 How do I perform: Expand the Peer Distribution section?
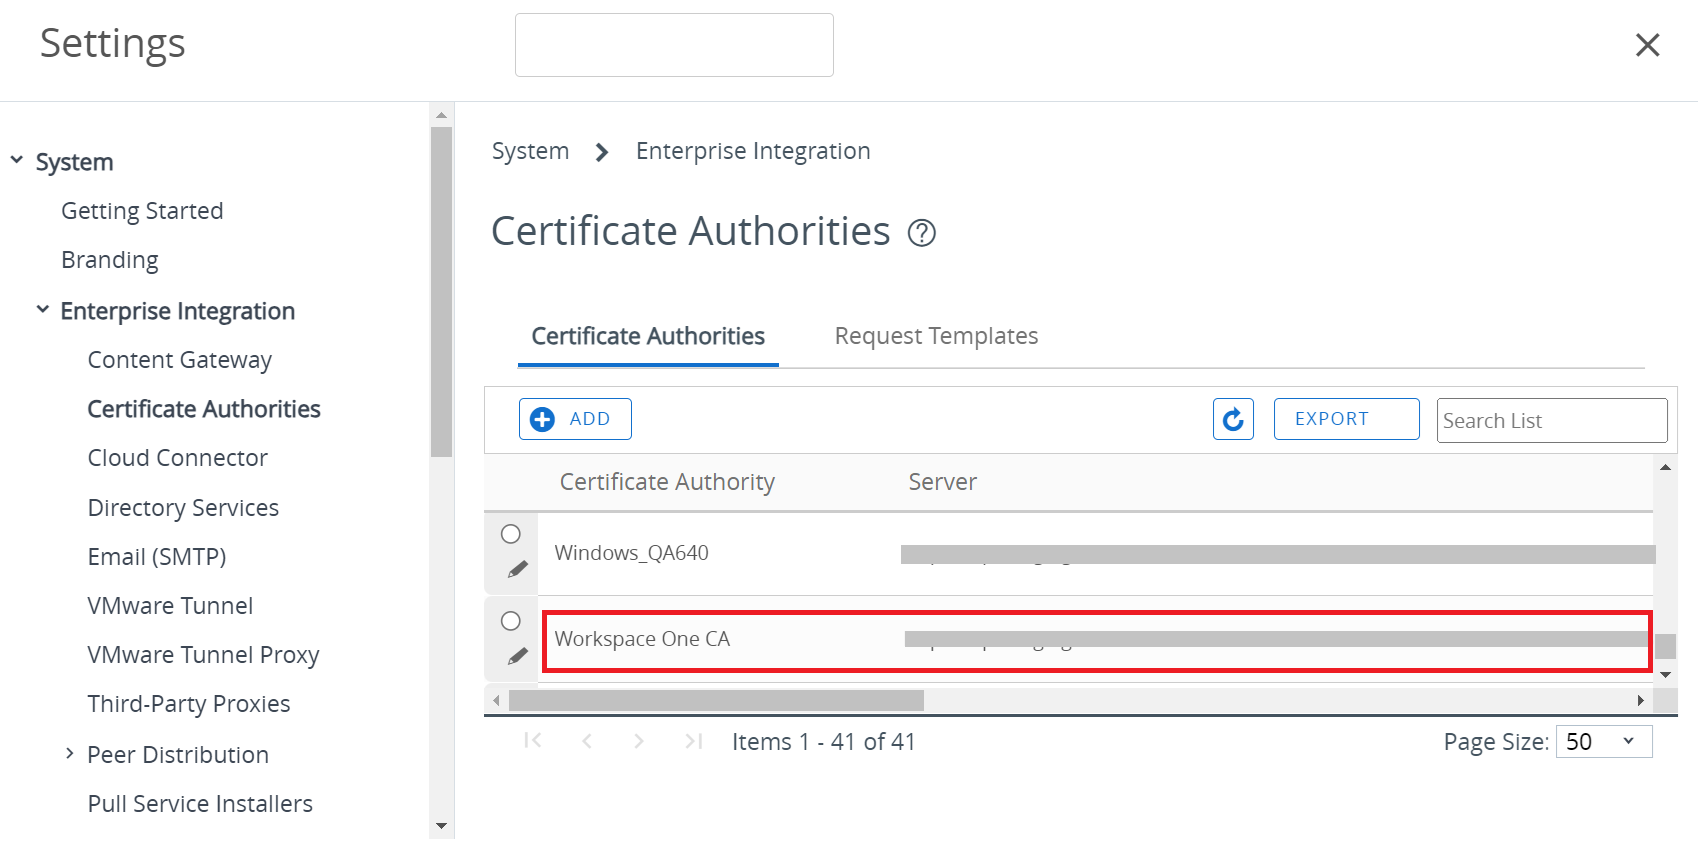click(x=69, y=754)
